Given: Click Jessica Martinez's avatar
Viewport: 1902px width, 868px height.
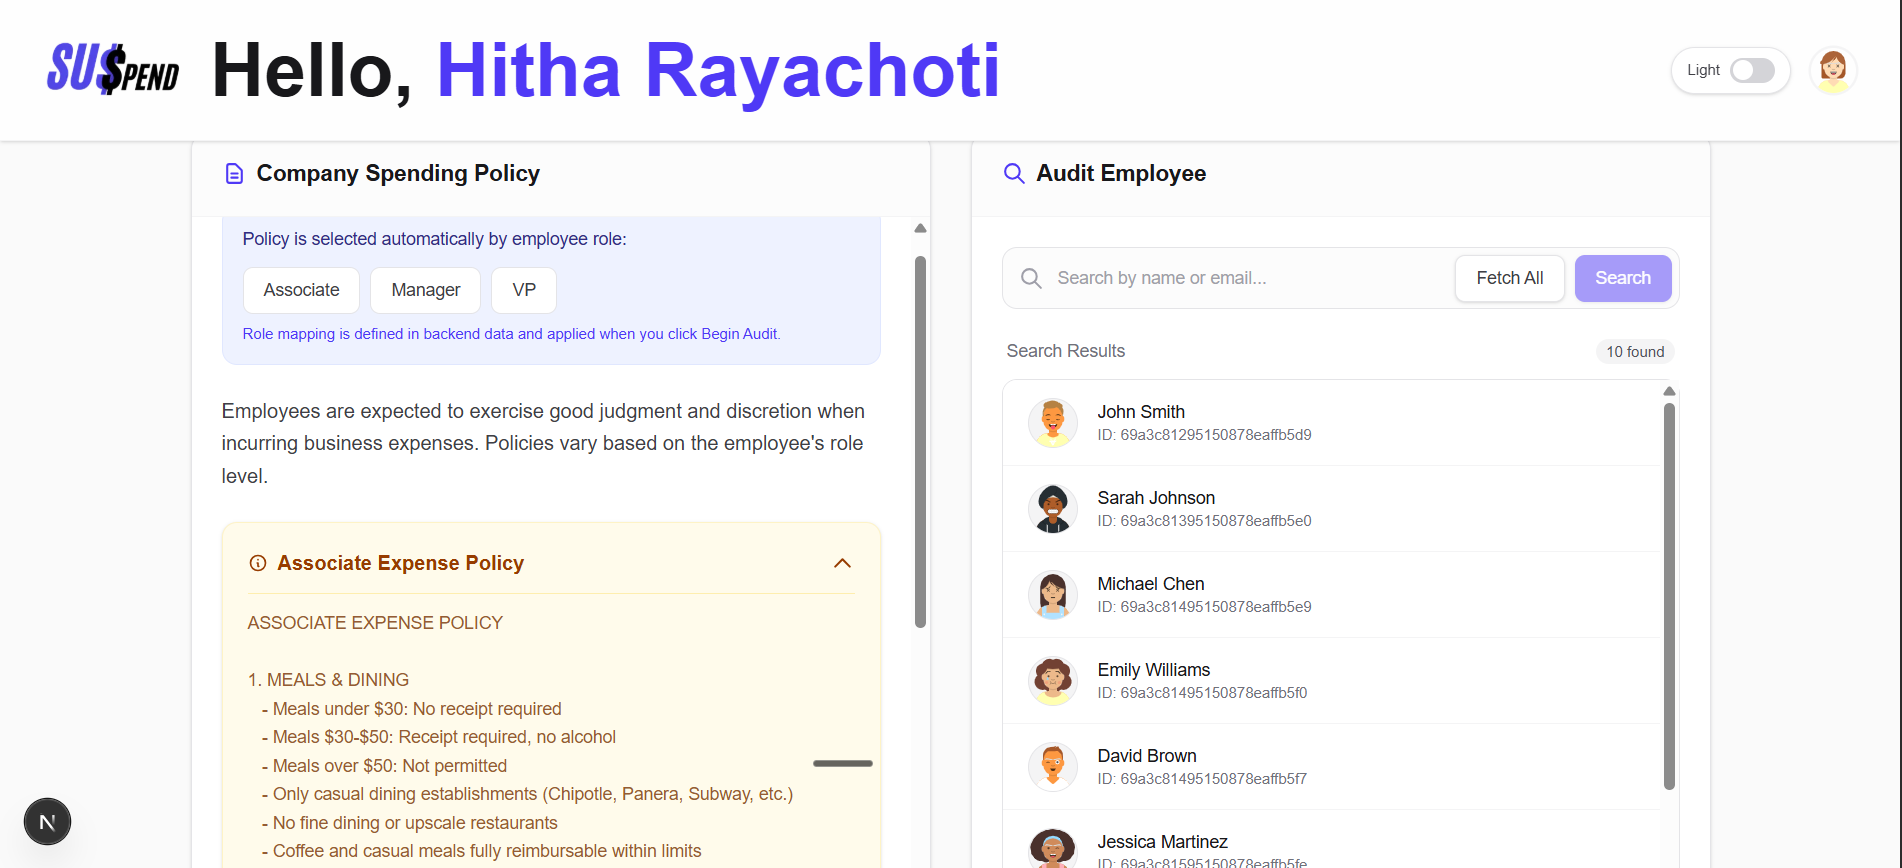Looking at the screenshot, I should pyautogui.click(x=1053, y=849).
